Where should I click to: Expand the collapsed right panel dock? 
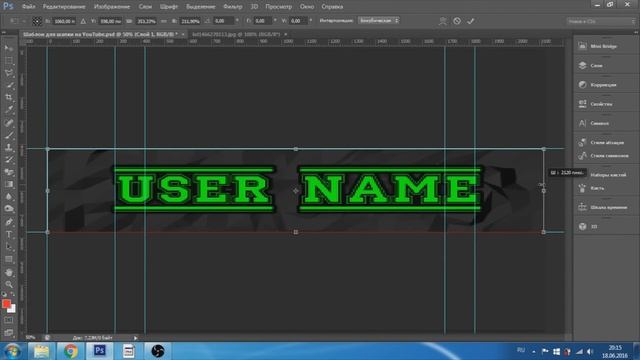(636, 32)
